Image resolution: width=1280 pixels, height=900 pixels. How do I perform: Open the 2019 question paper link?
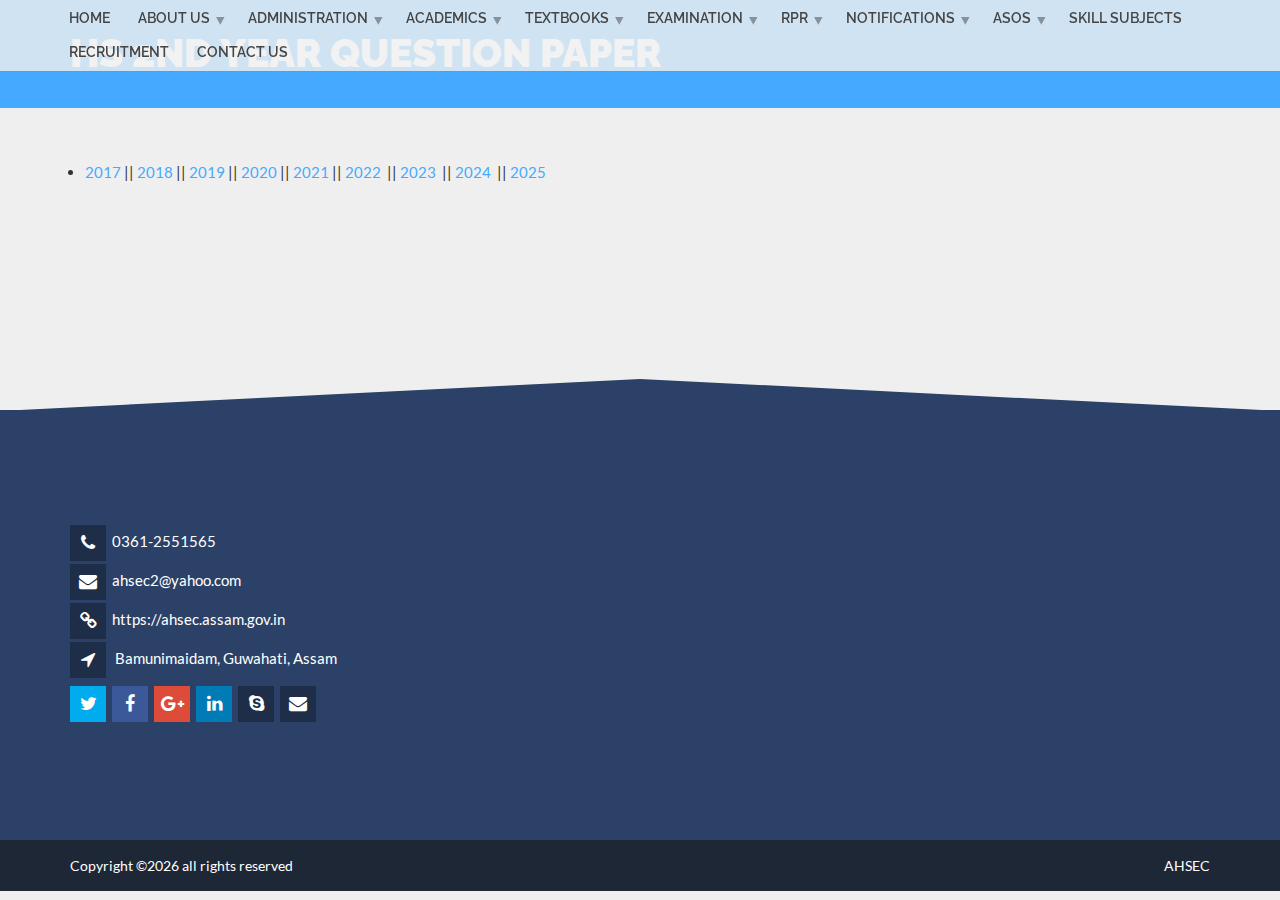(207, 172)
